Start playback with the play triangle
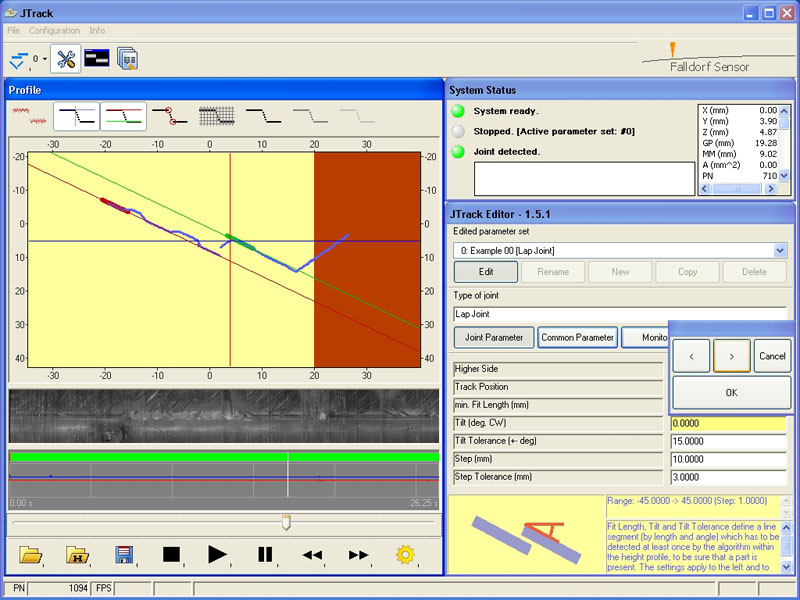Viewport: 800px width, 600px height. (x=217, y=554)
